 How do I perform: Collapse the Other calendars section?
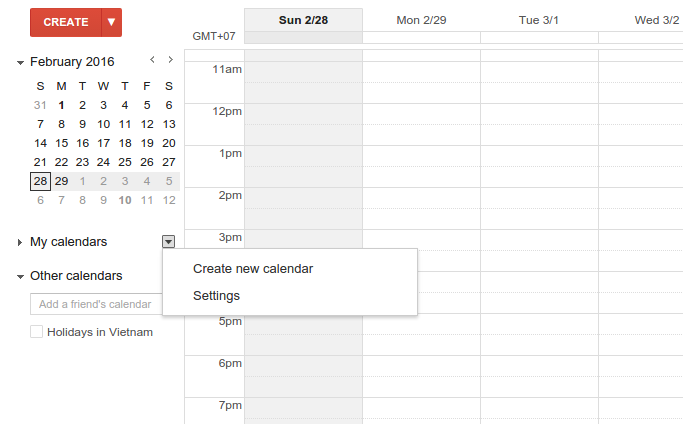coord(20,276)
